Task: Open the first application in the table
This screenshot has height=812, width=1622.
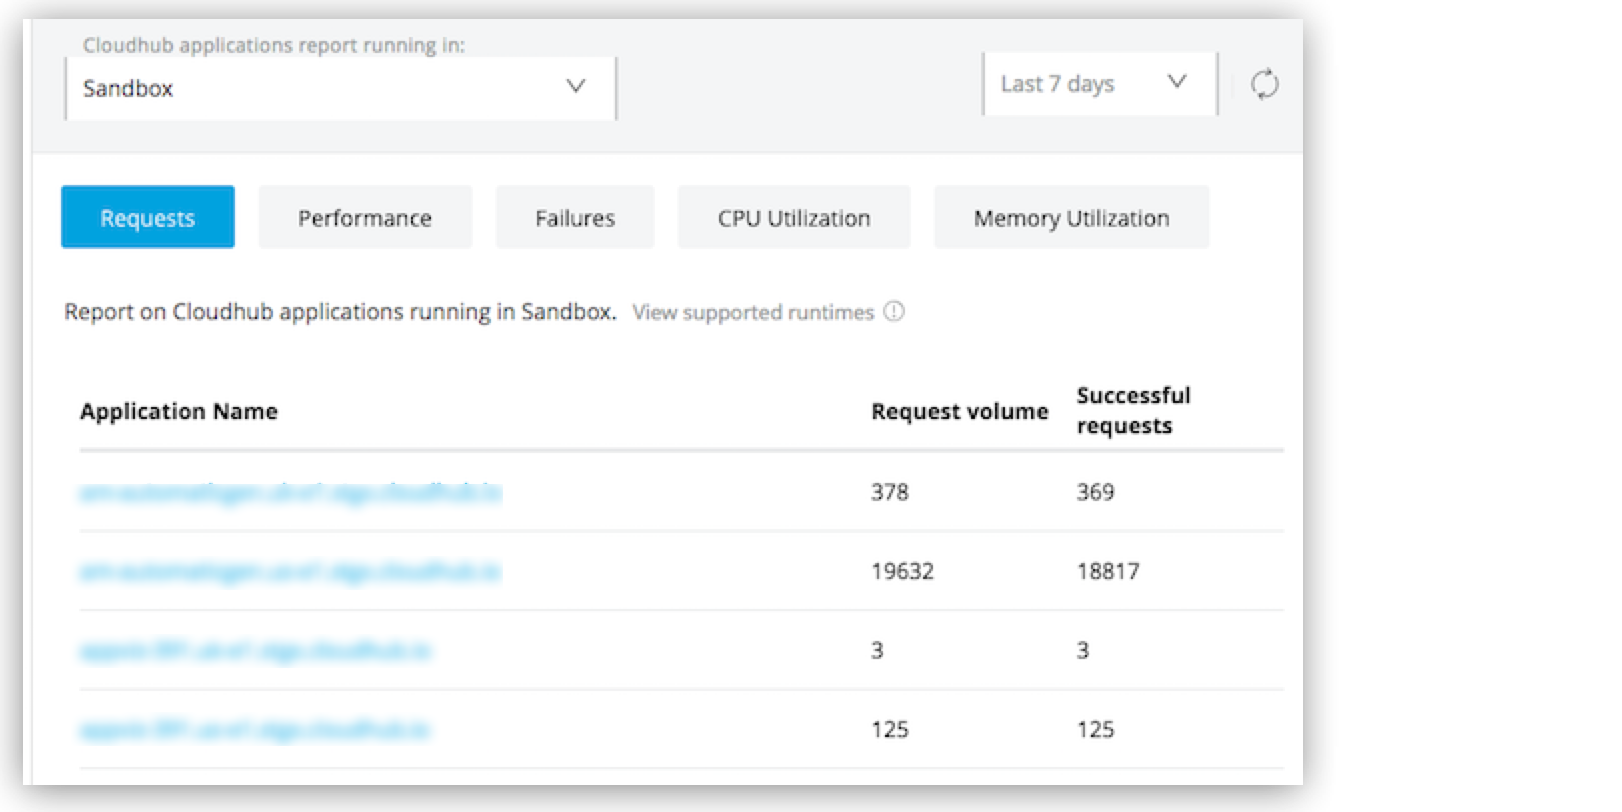Action: click(290, 492)
